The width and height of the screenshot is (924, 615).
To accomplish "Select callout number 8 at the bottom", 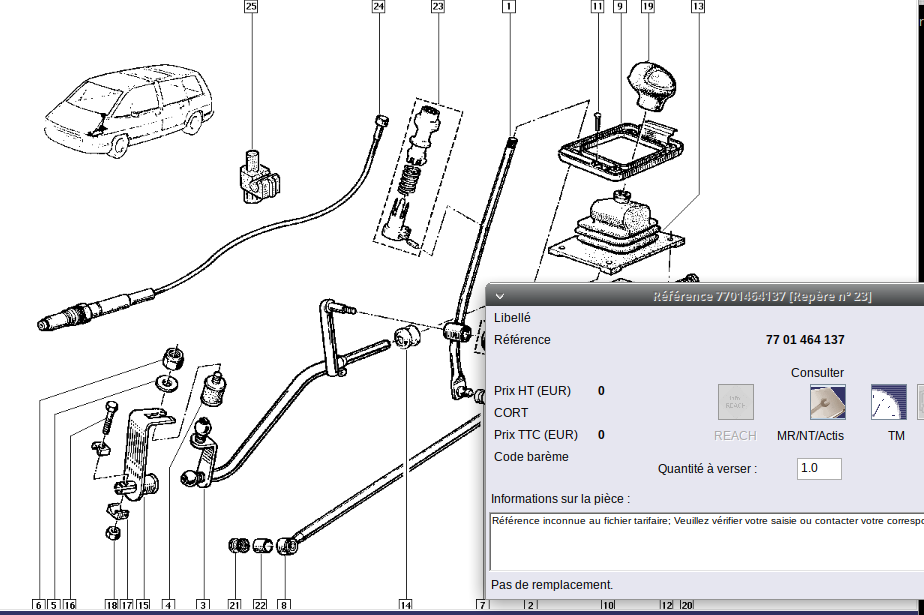I will click(284, 605).
